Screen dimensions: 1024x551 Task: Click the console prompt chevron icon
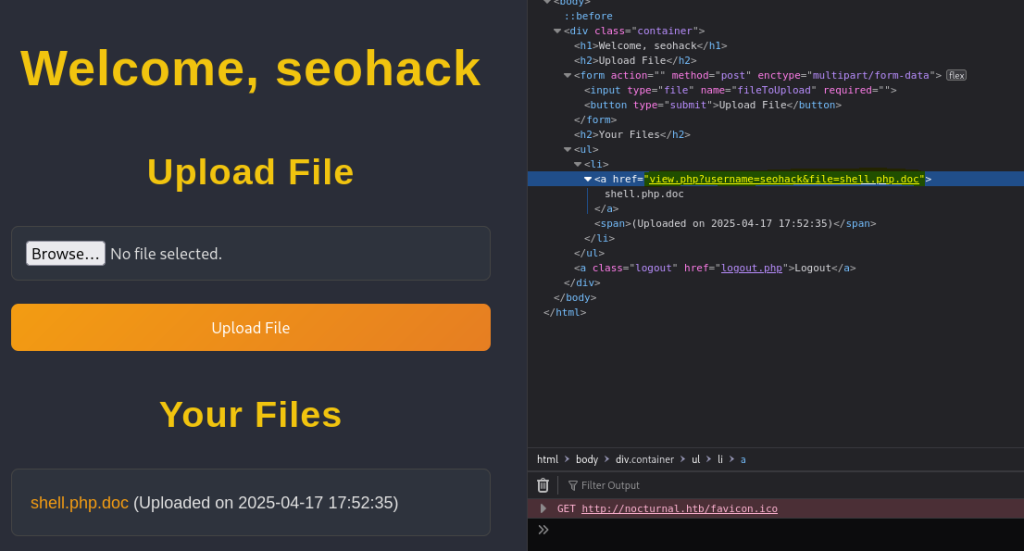coord(543,530)
